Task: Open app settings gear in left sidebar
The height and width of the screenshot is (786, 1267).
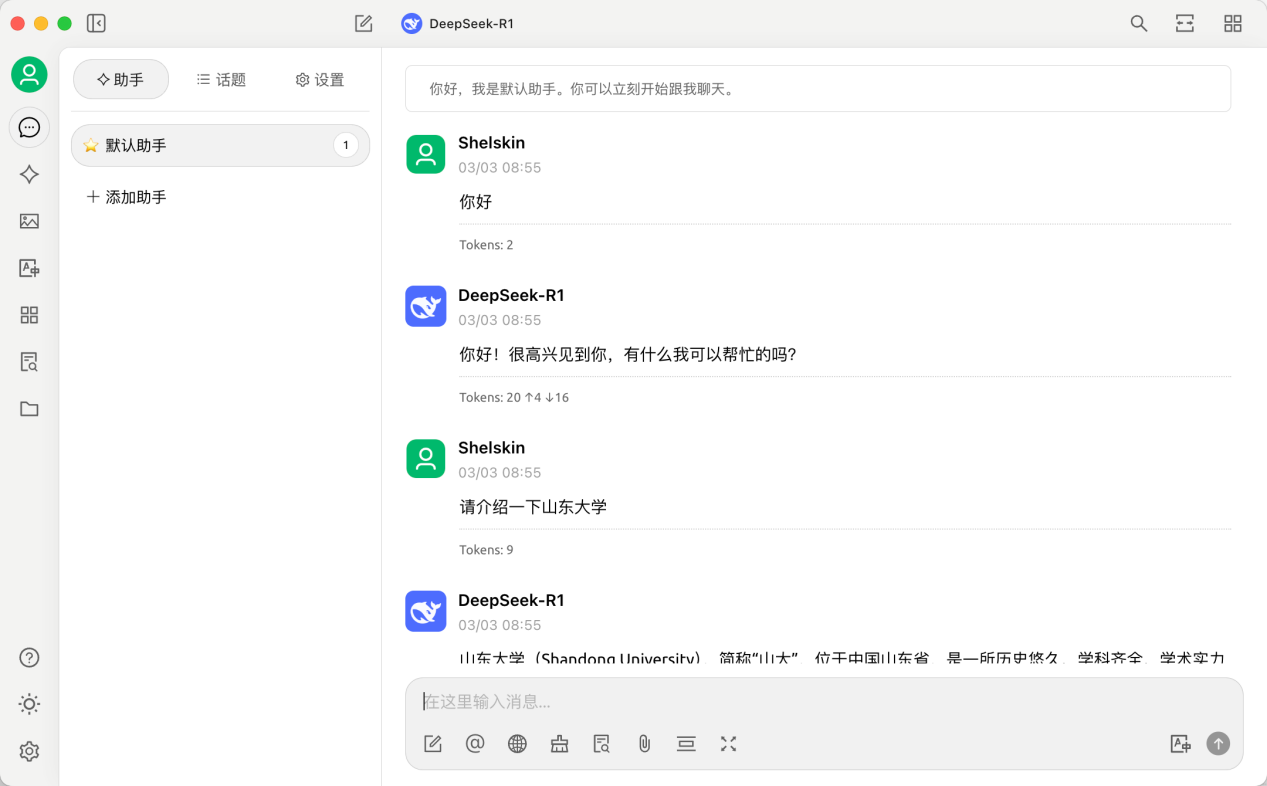Action: point(29,751)
